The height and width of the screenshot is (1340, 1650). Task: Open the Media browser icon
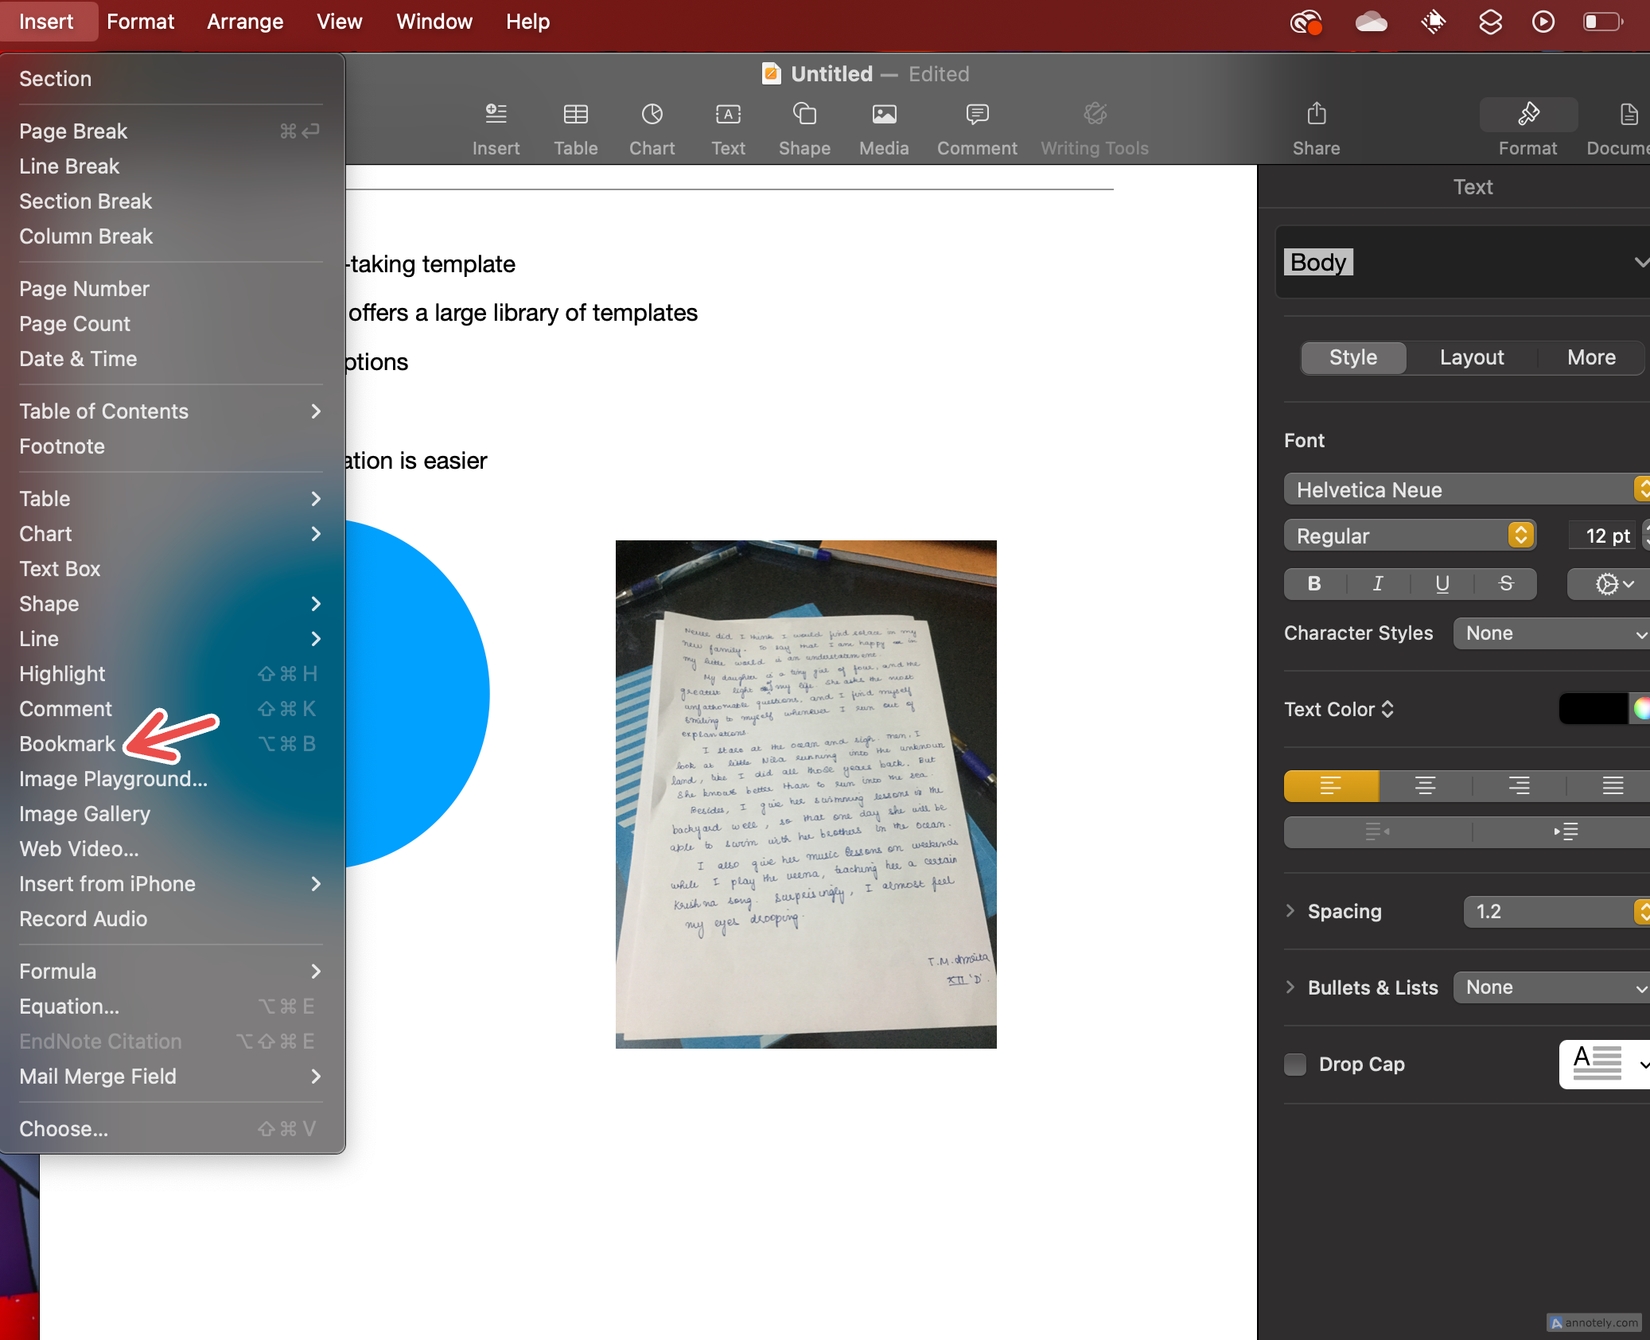tap(883, 125)
